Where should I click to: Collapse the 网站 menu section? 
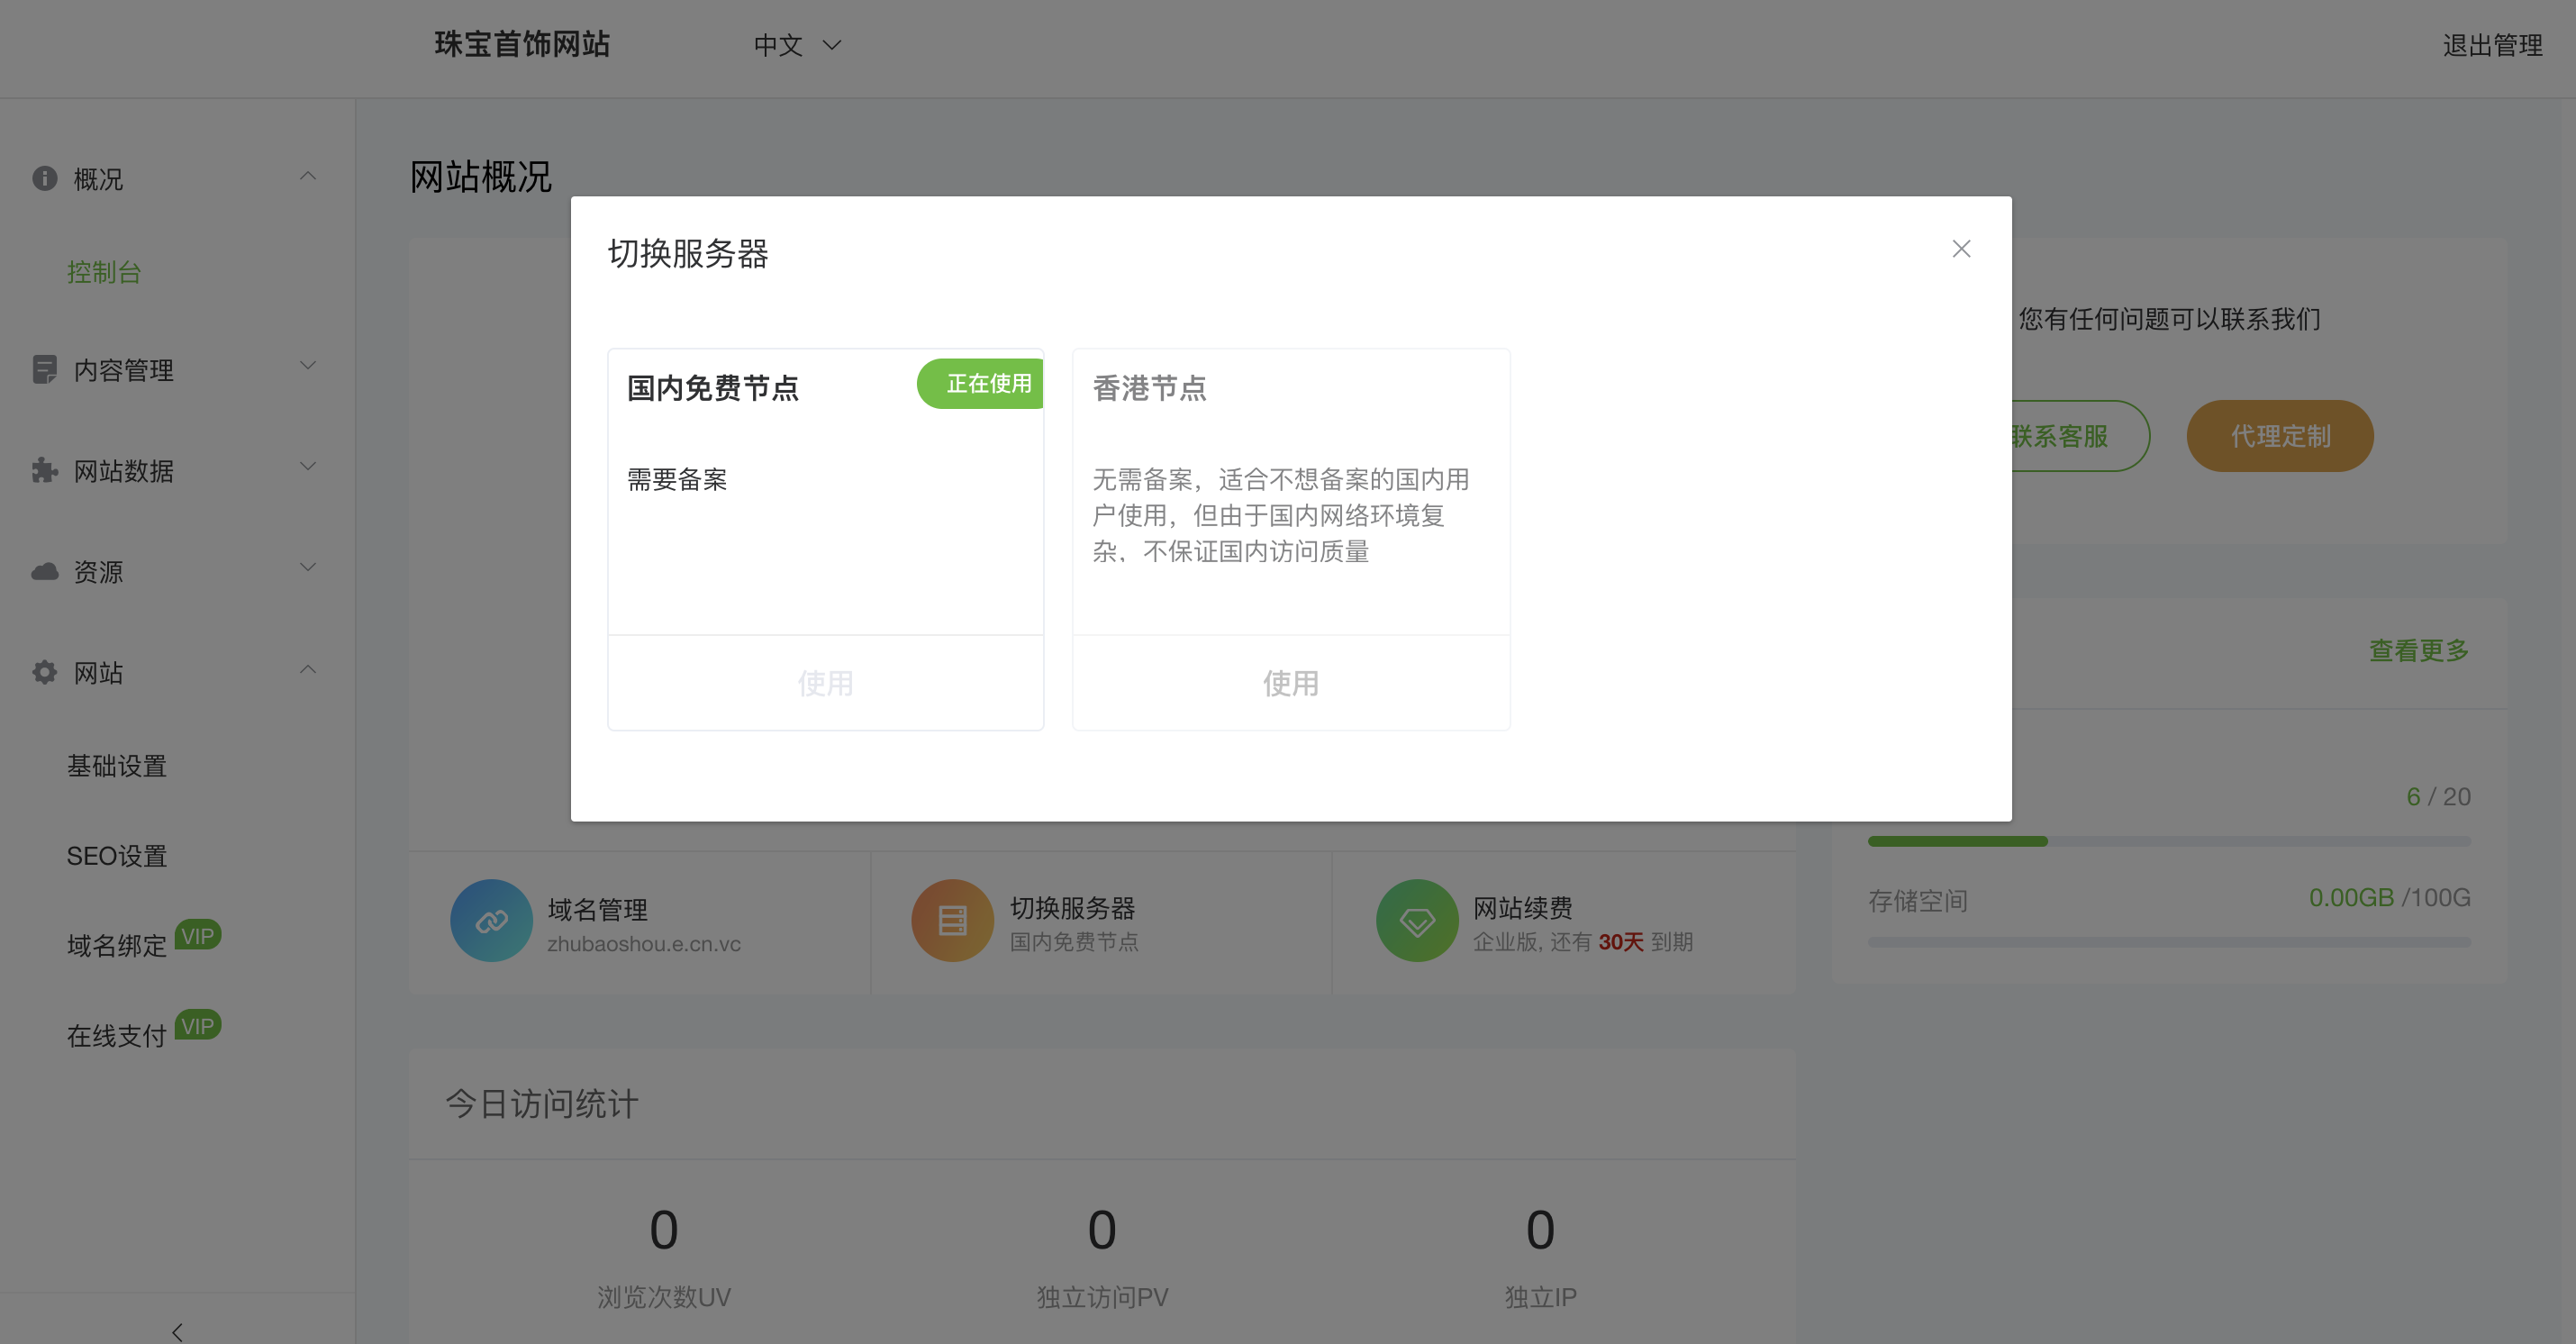point(308,669)
